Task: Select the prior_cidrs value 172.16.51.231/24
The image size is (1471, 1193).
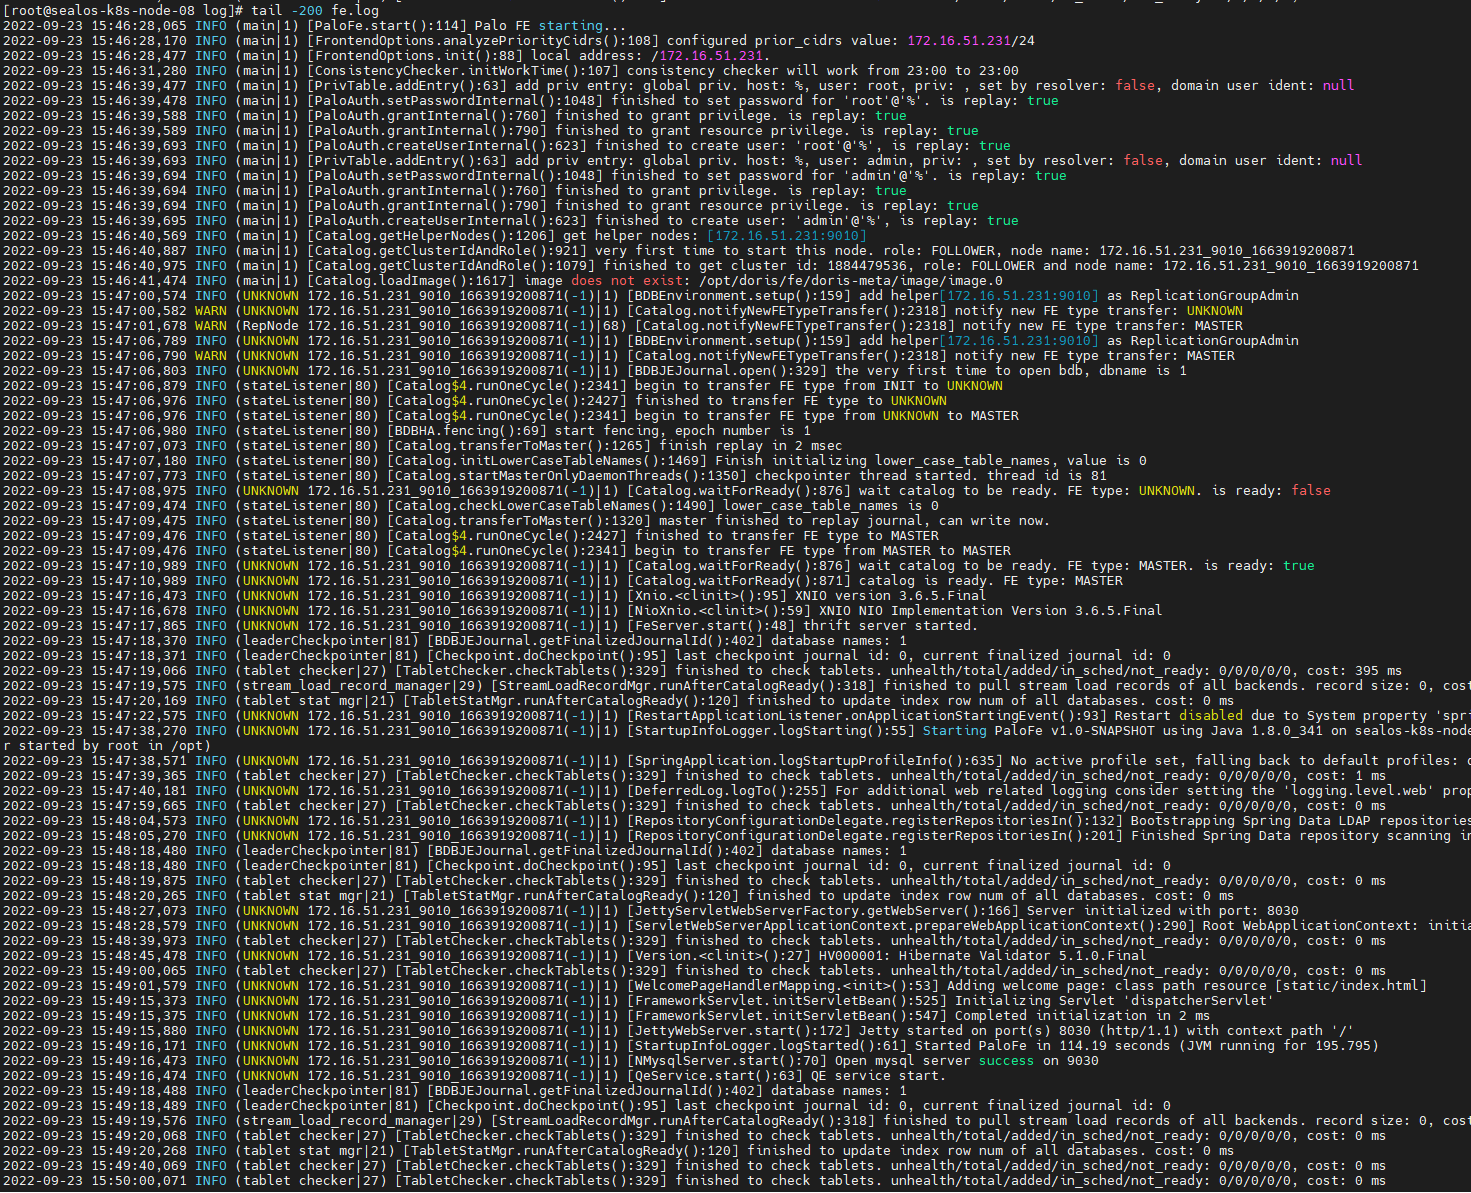Action: pyautogui.click(x=971, y=40)
